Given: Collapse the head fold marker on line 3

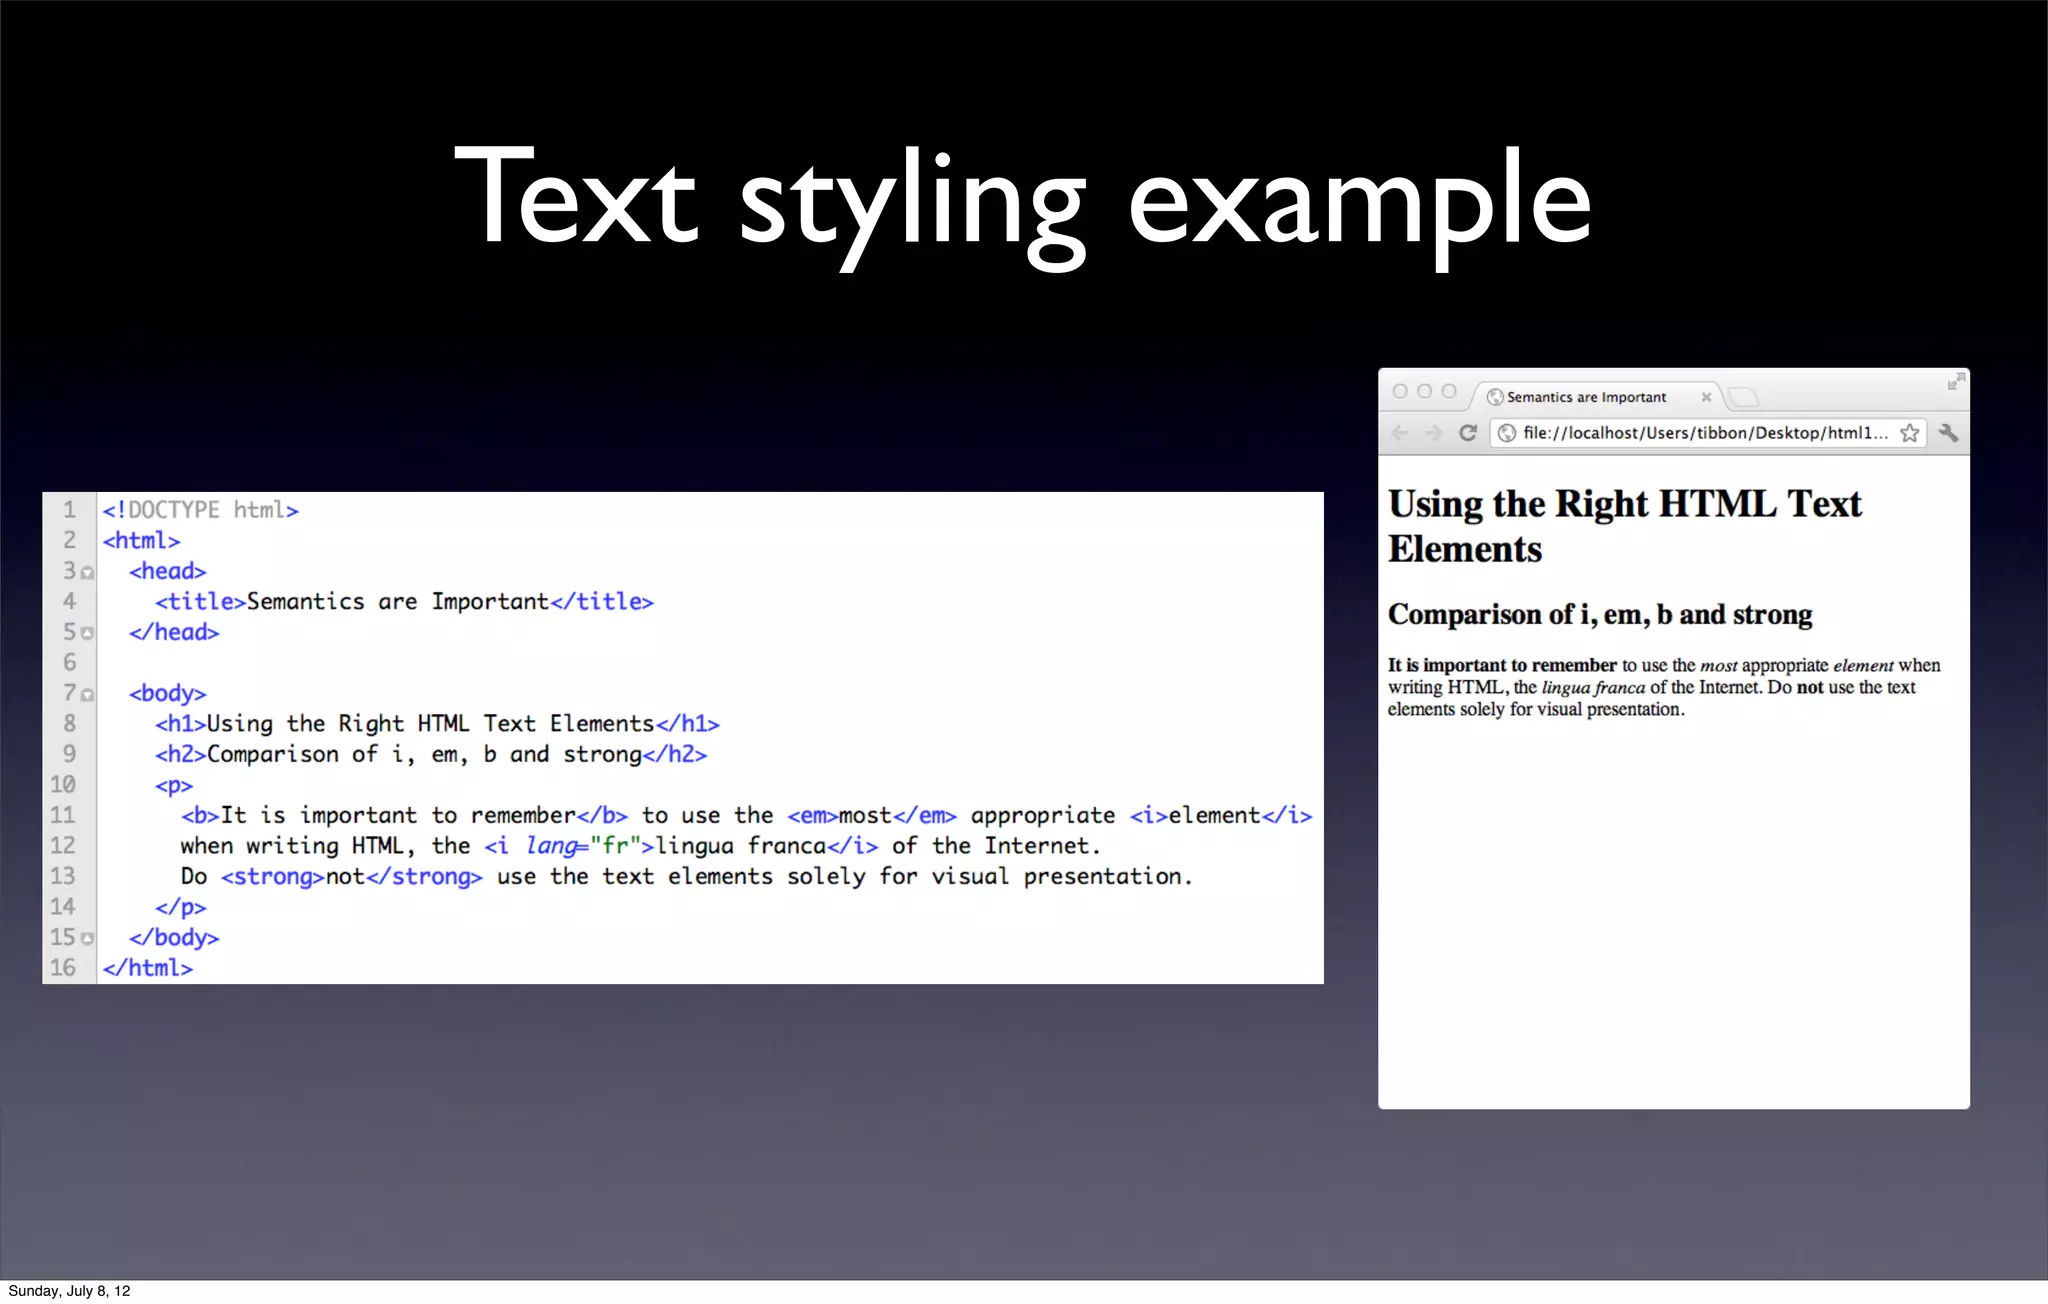Looking at the screenshot, I should point(88,573).
